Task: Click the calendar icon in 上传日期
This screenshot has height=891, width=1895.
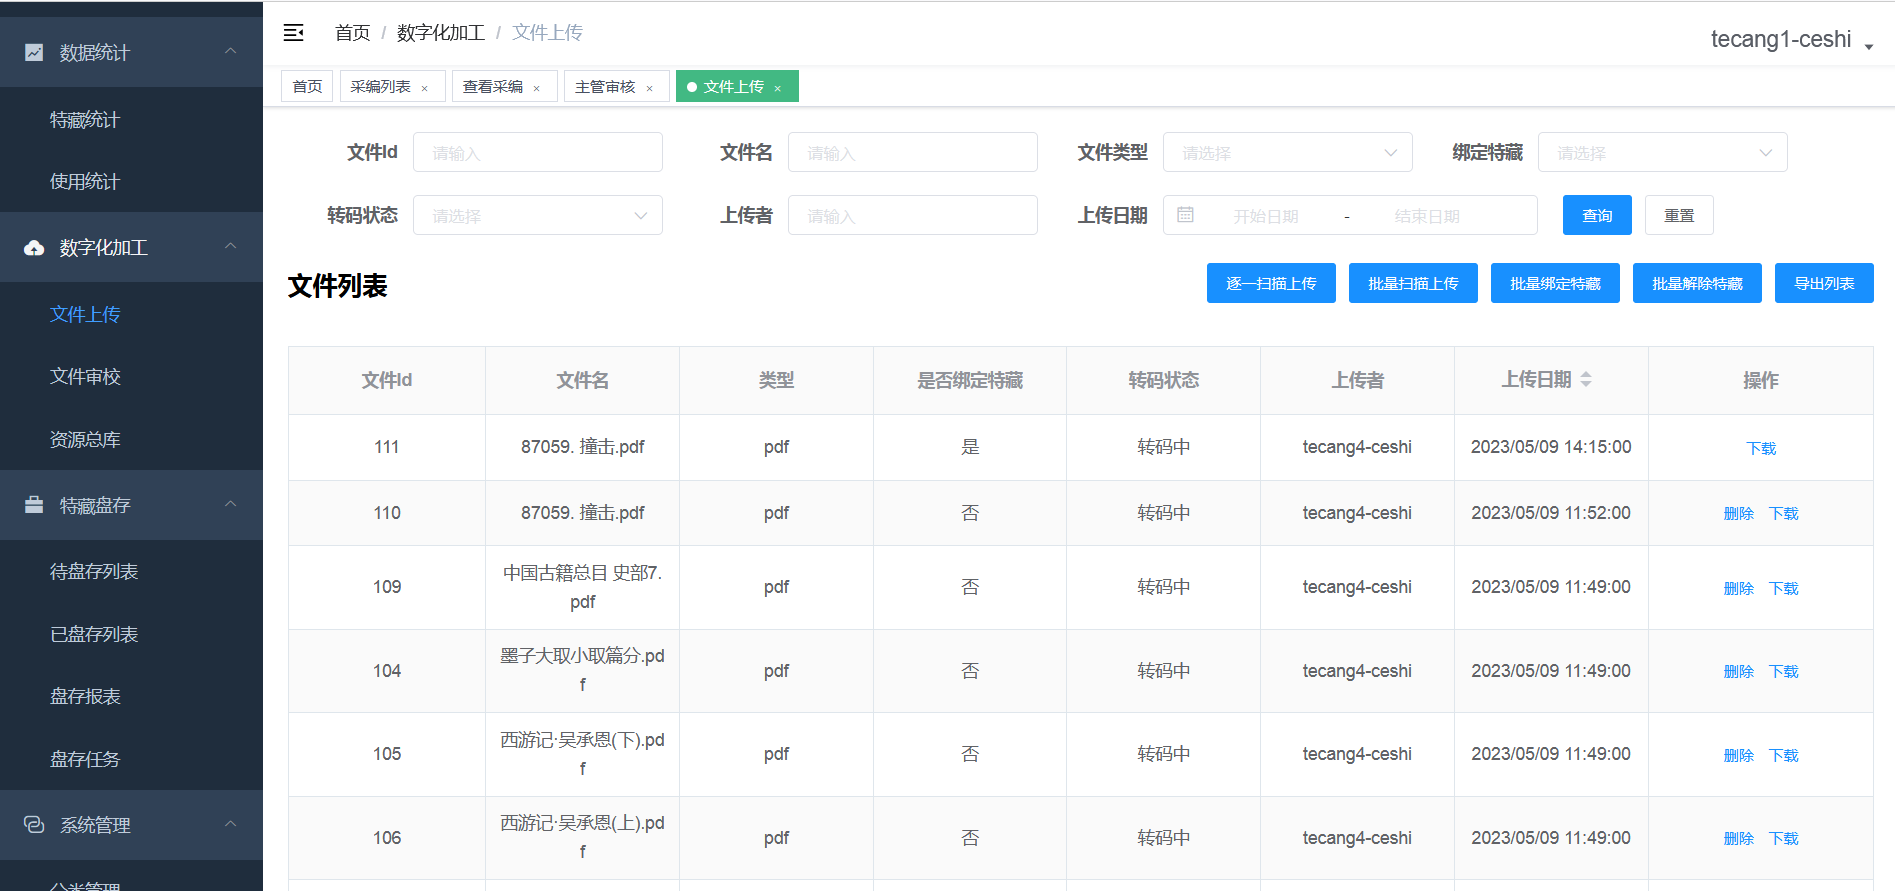Action: (1185, 215)
